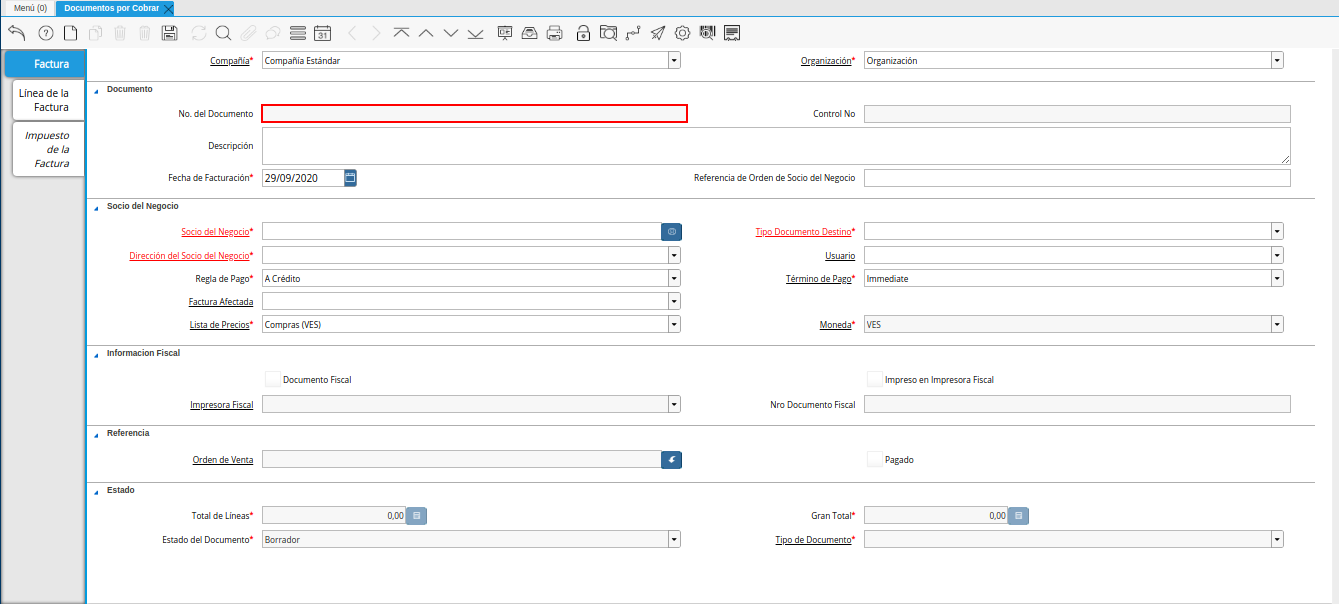Expand the Regla de Pago dropdown

(x=674, y=278)
